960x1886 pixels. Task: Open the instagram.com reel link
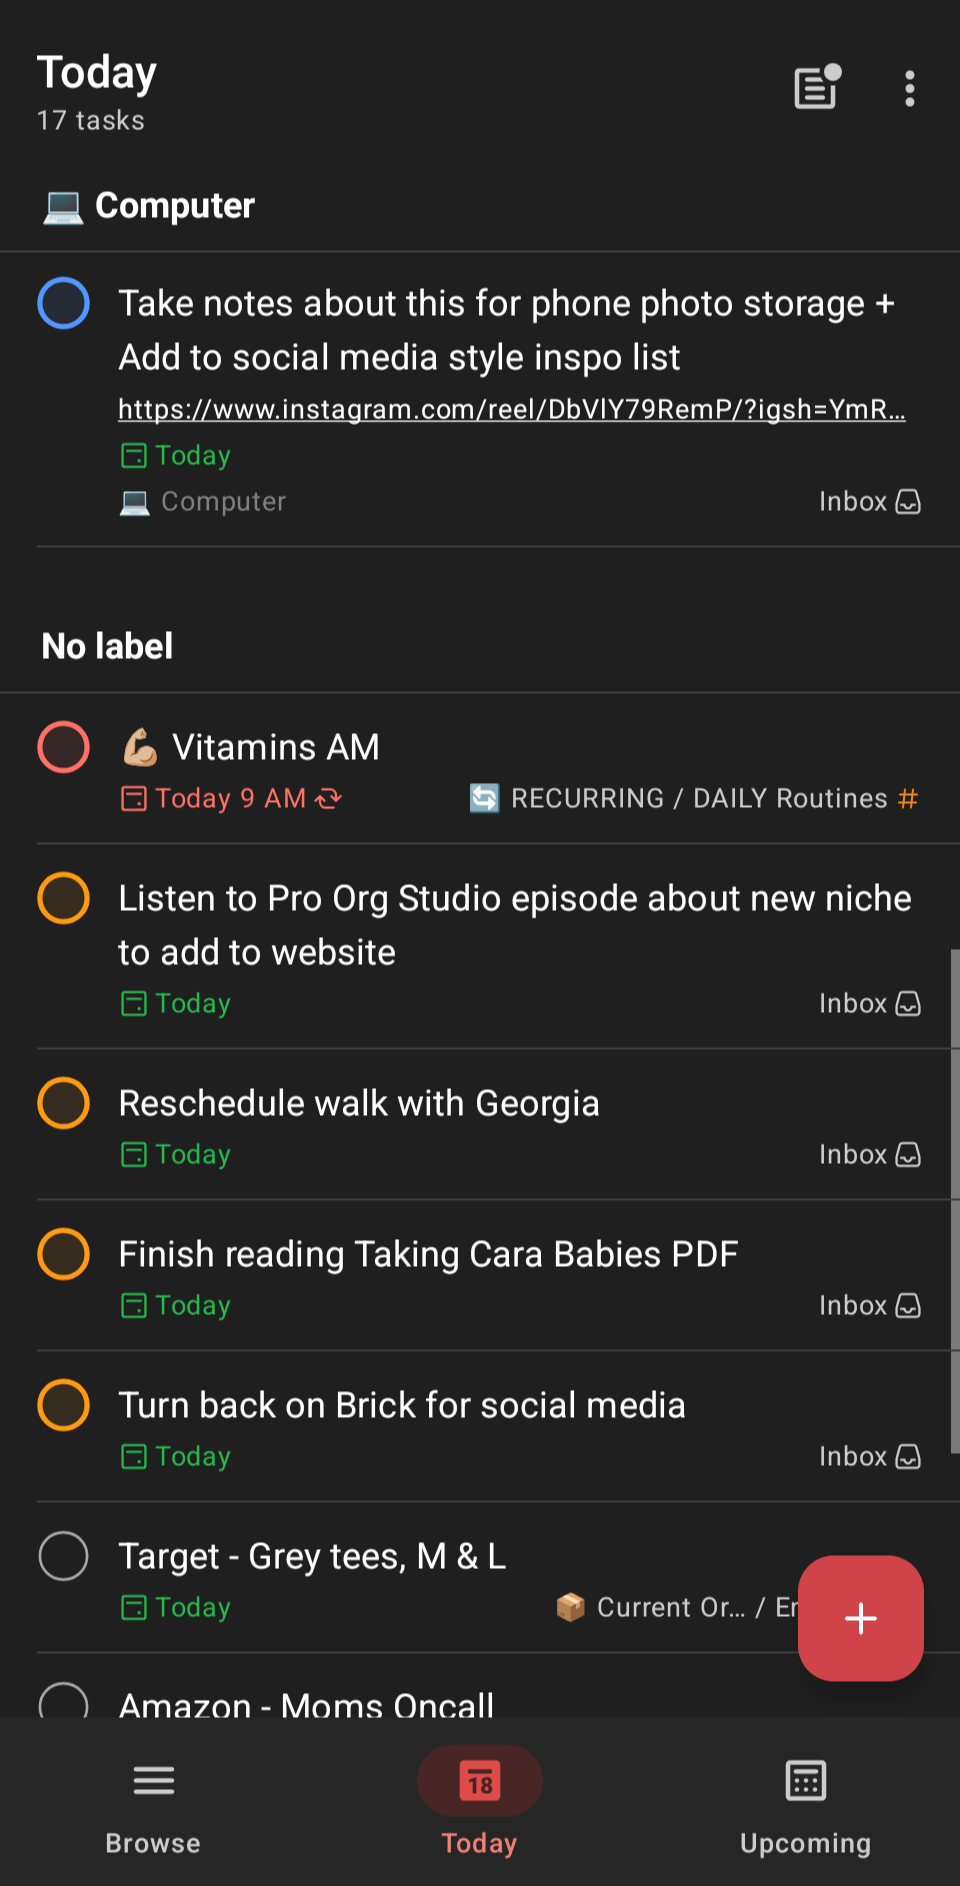512,409
